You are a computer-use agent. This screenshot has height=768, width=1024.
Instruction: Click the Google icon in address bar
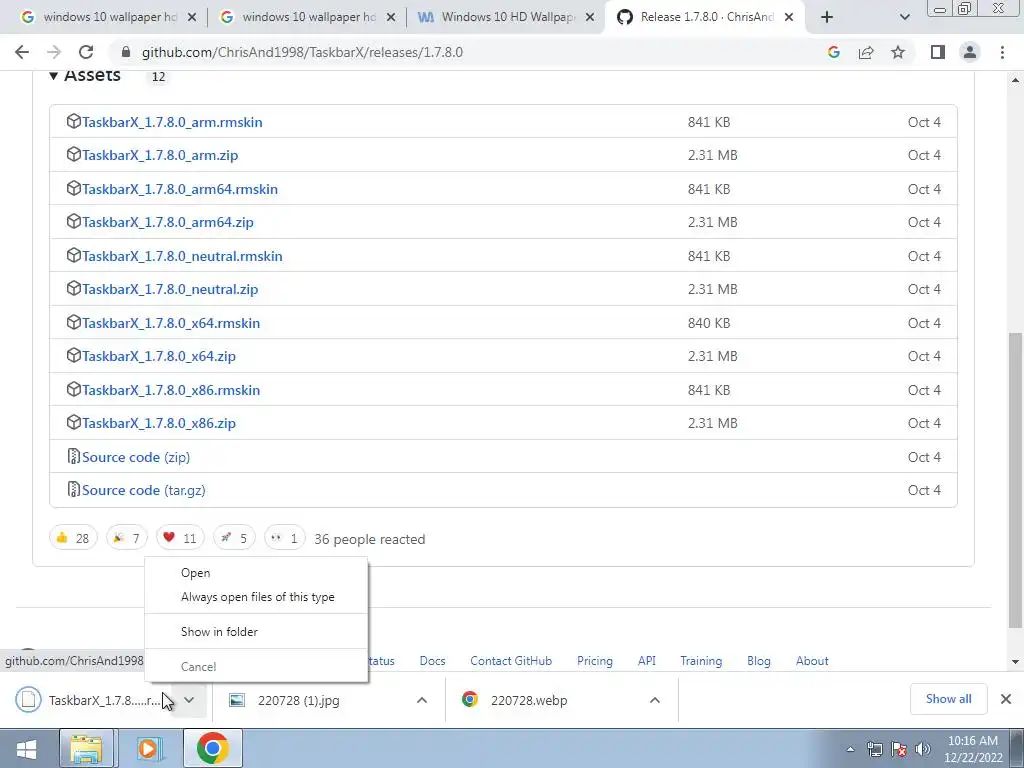tap(833, 52)
